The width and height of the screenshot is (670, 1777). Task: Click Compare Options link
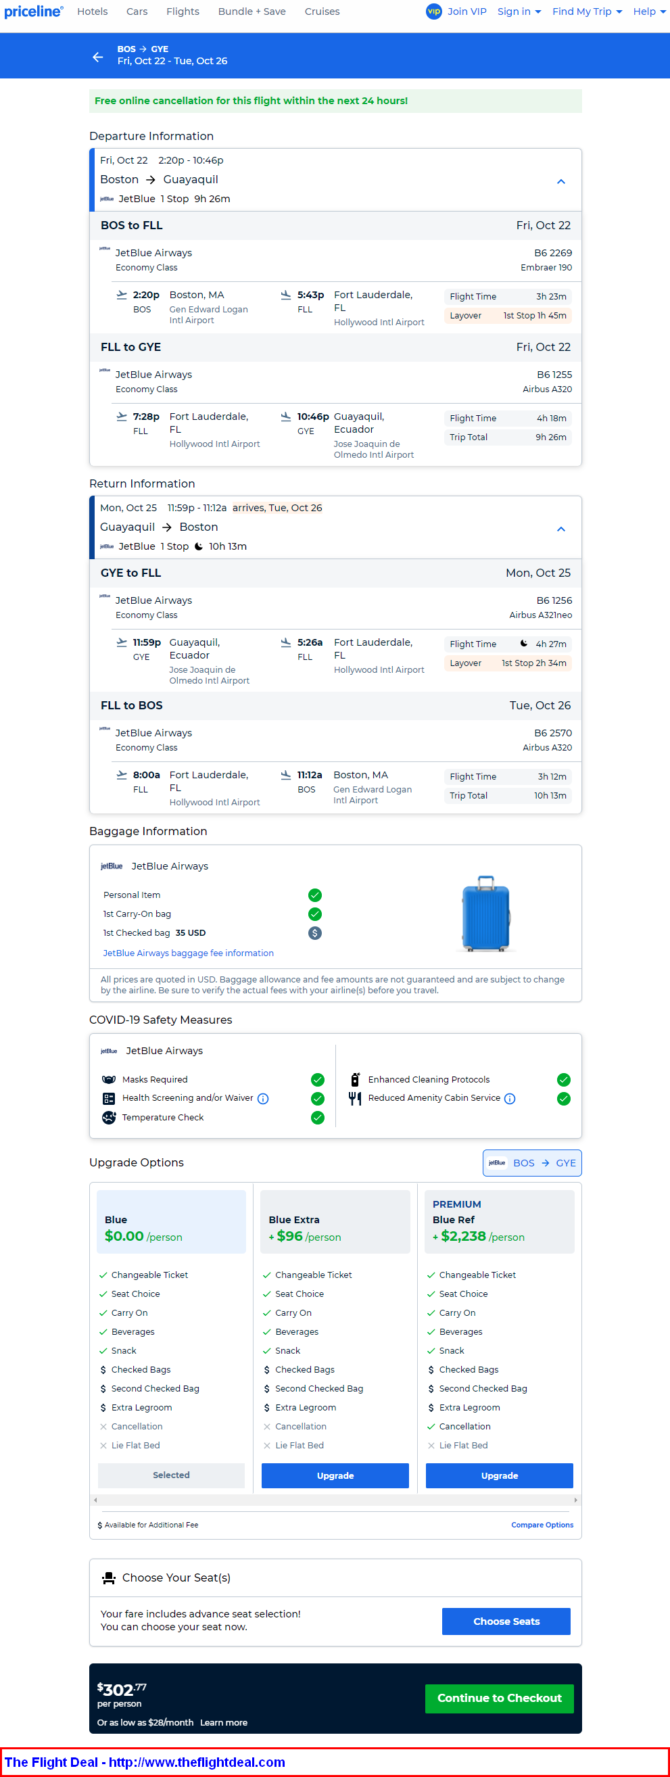click(x=542, y=1525)
